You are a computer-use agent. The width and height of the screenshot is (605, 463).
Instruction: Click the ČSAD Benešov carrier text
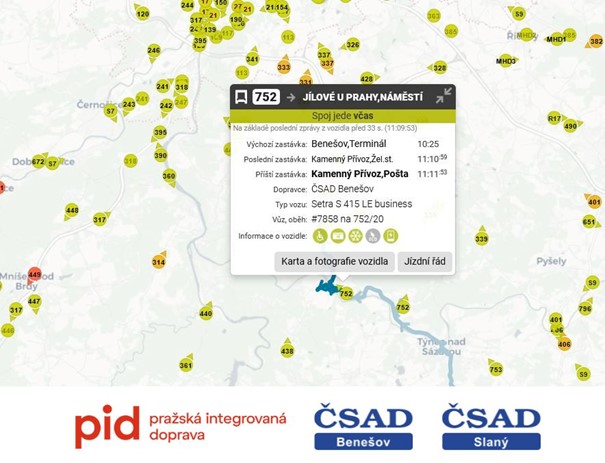(343, 189)
